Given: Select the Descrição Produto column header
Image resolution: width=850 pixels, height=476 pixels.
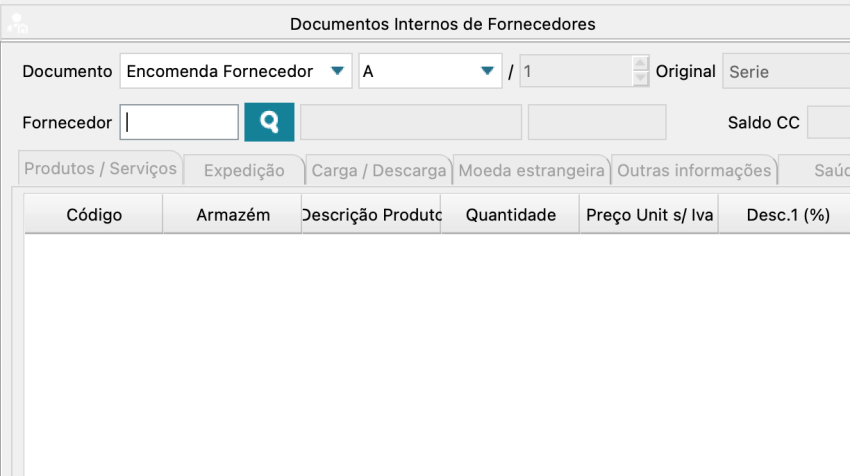Looking at the screenshot, I should point(371,215).
